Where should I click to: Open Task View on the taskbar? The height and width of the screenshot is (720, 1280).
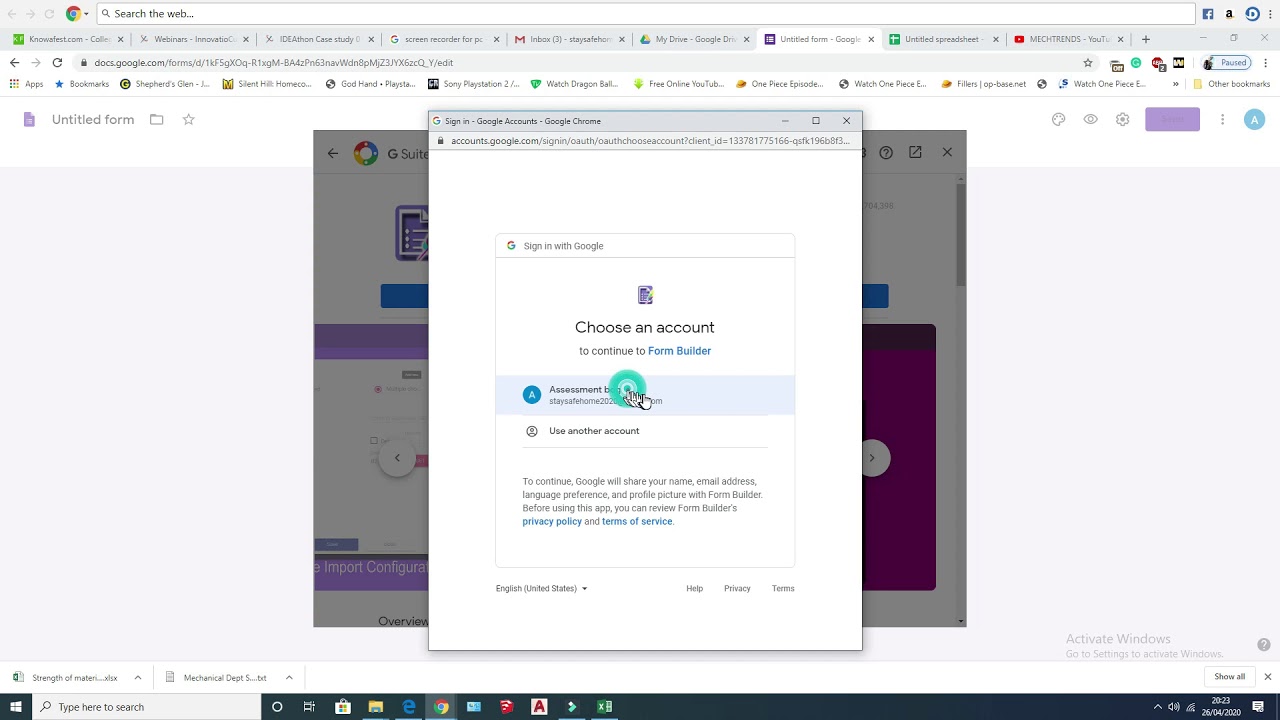[x=309, y=707]
